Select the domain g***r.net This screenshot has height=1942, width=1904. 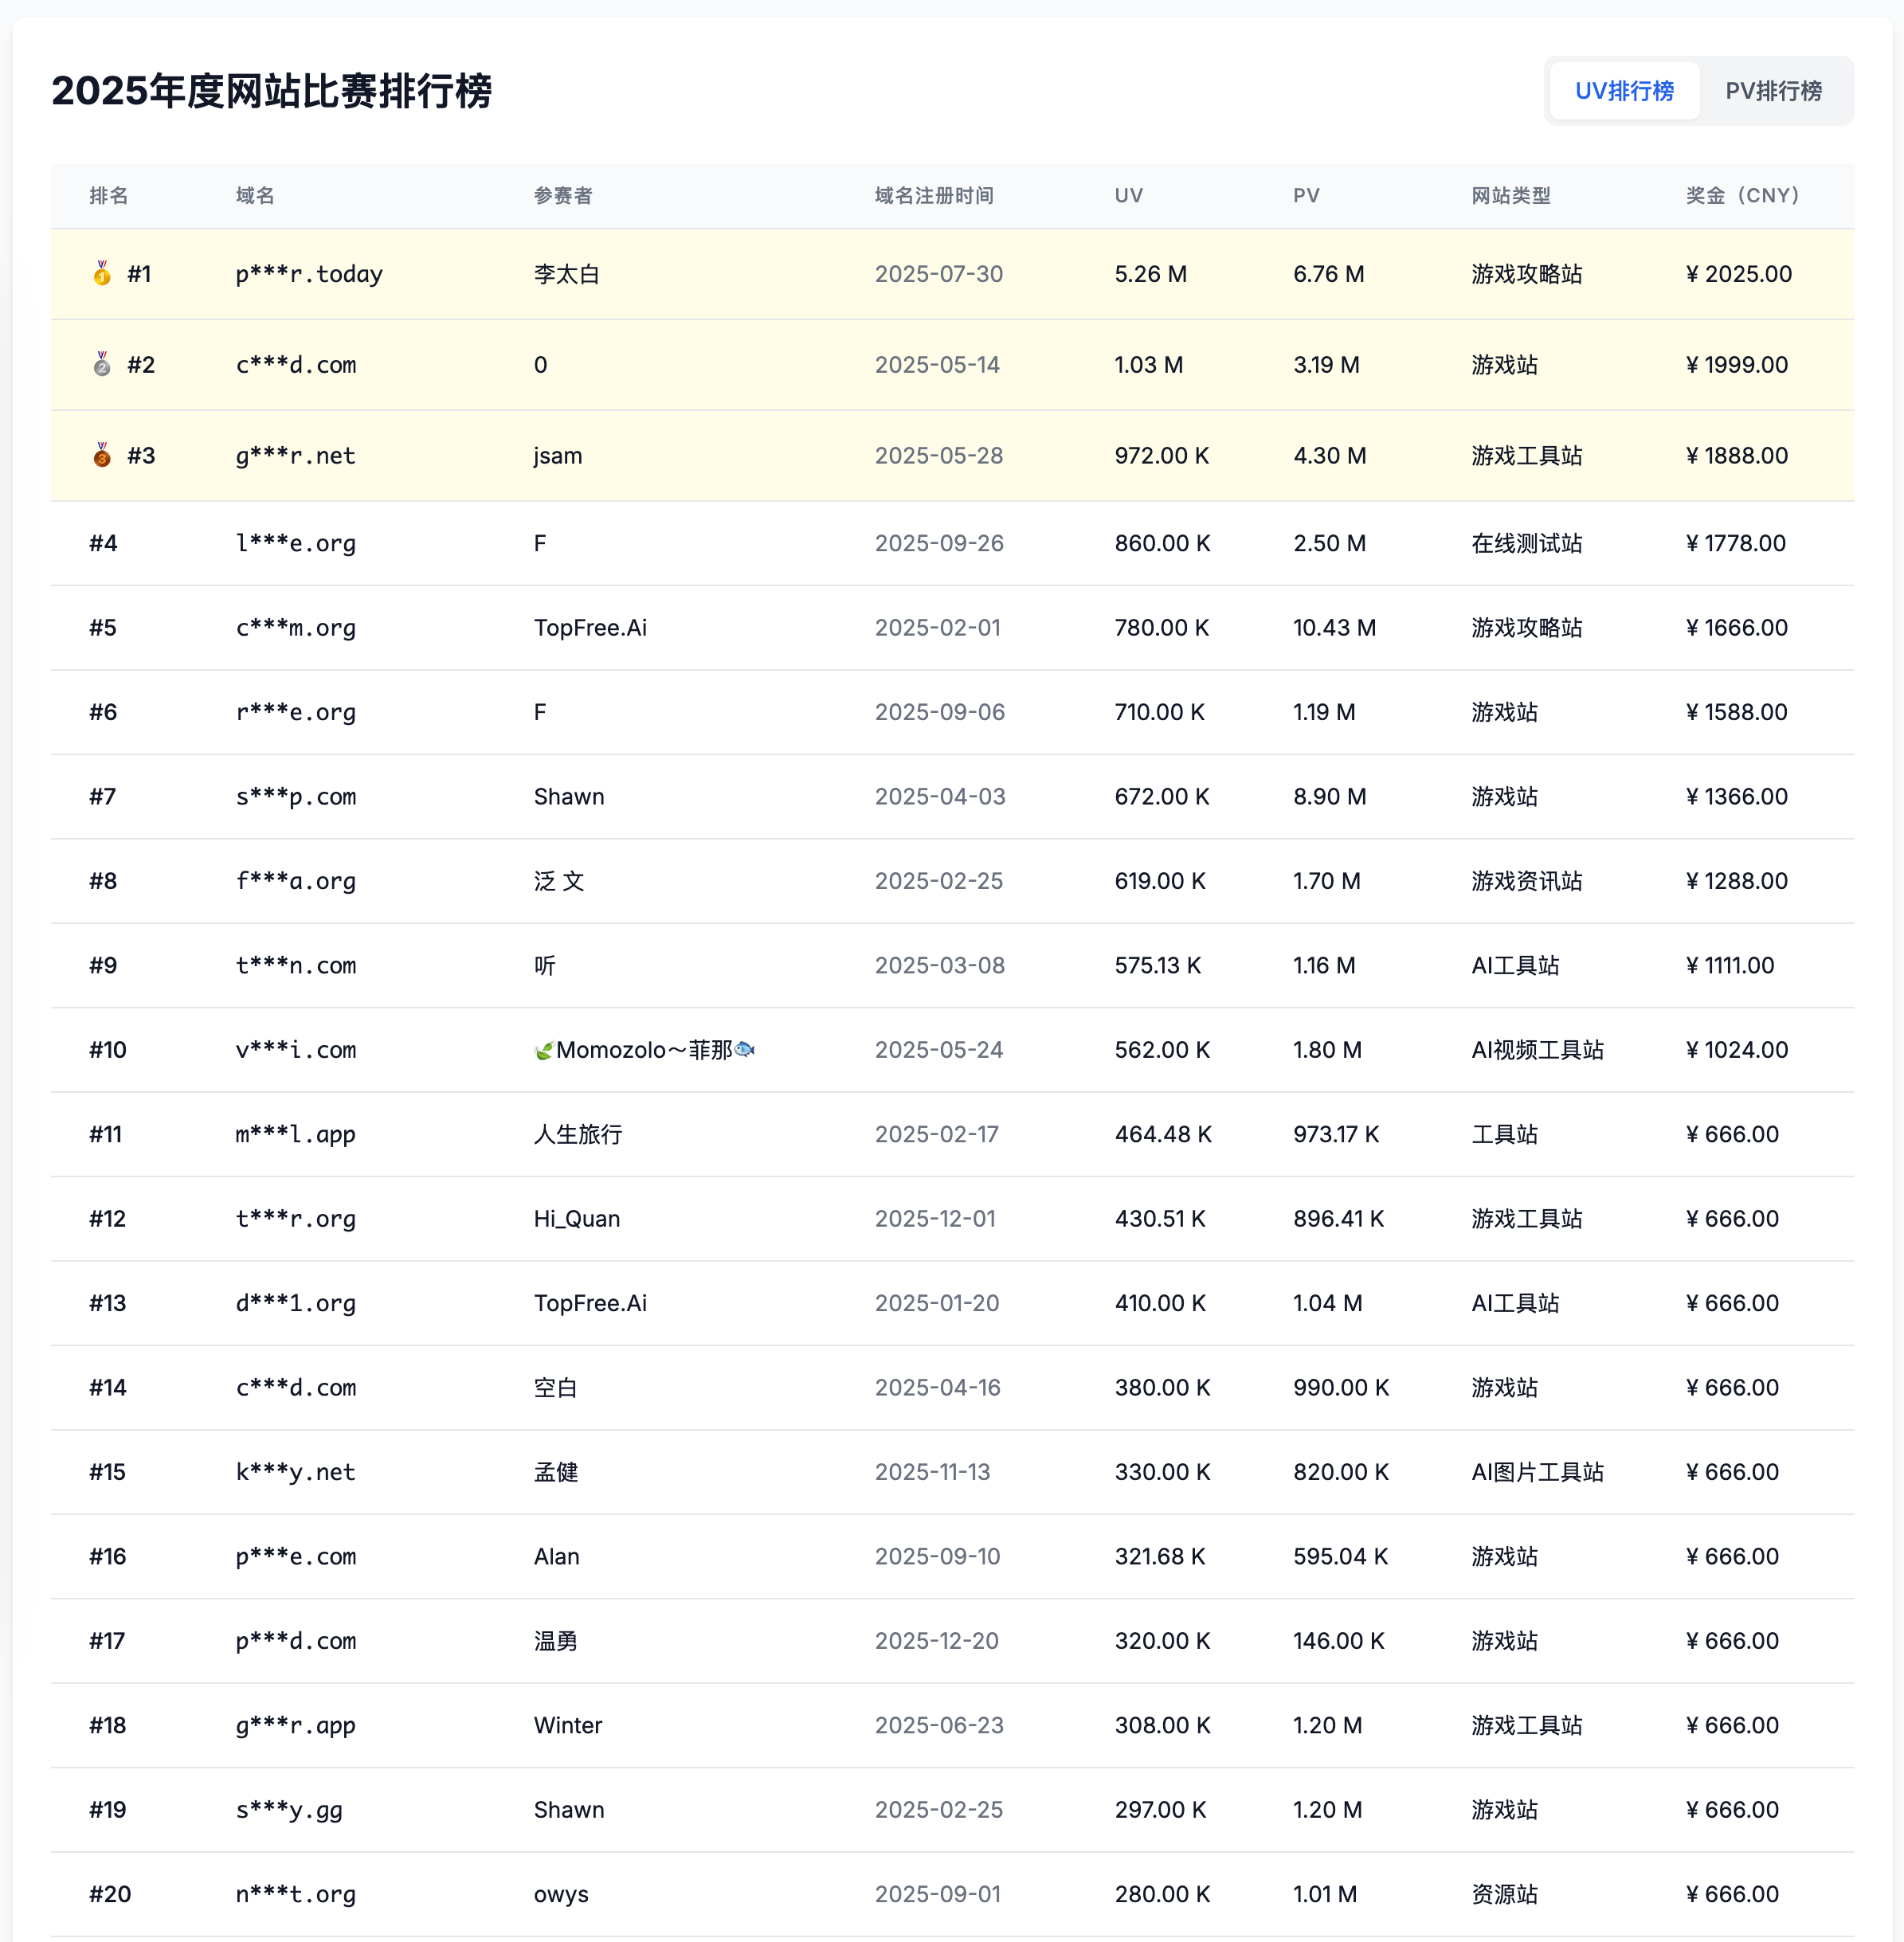pyautogui.click(x=296, y=456)
